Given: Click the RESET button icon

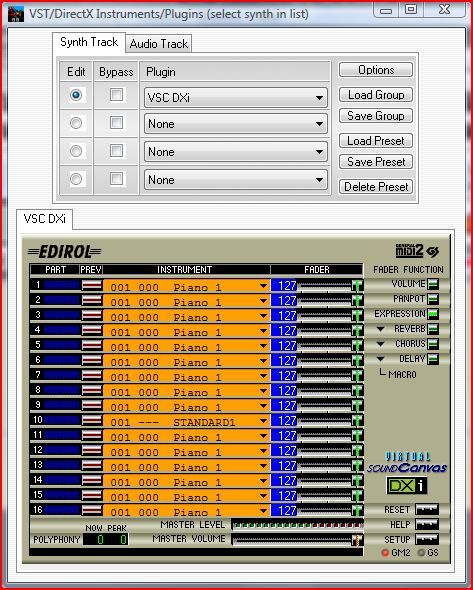Looking at the screenshot, I should coord(427,509).
